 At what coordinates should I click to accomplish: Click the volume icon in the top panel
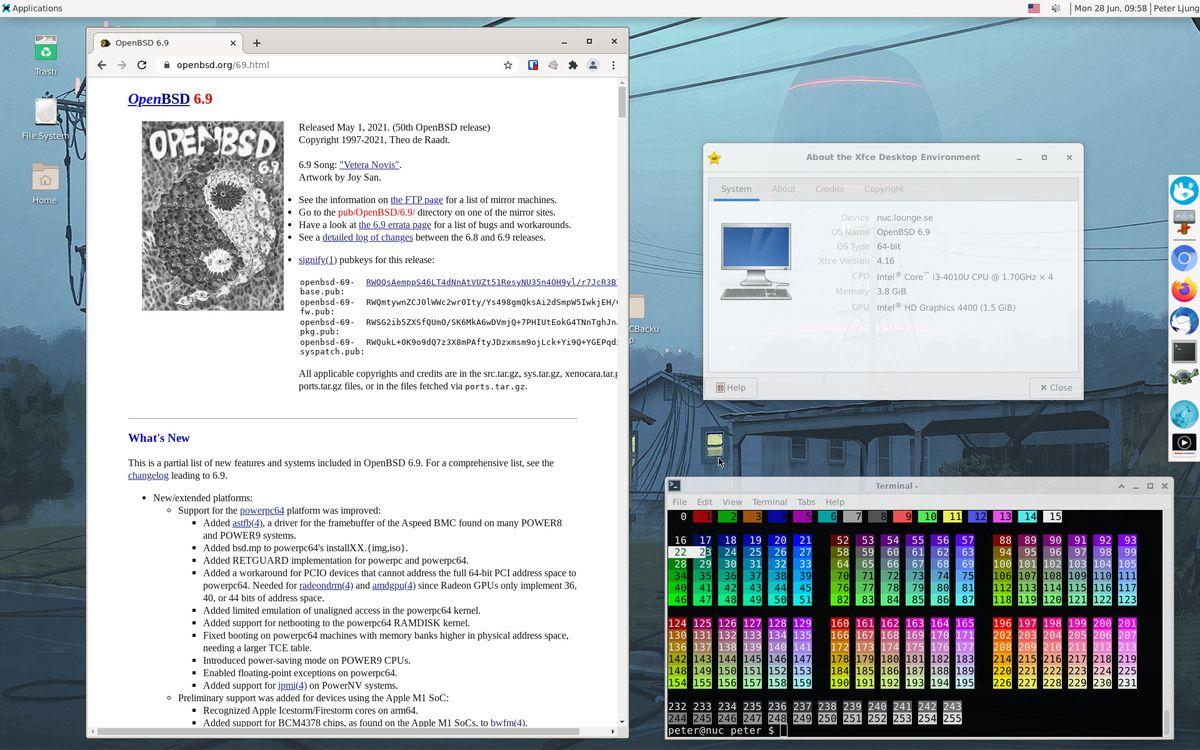click(1056, 8)
